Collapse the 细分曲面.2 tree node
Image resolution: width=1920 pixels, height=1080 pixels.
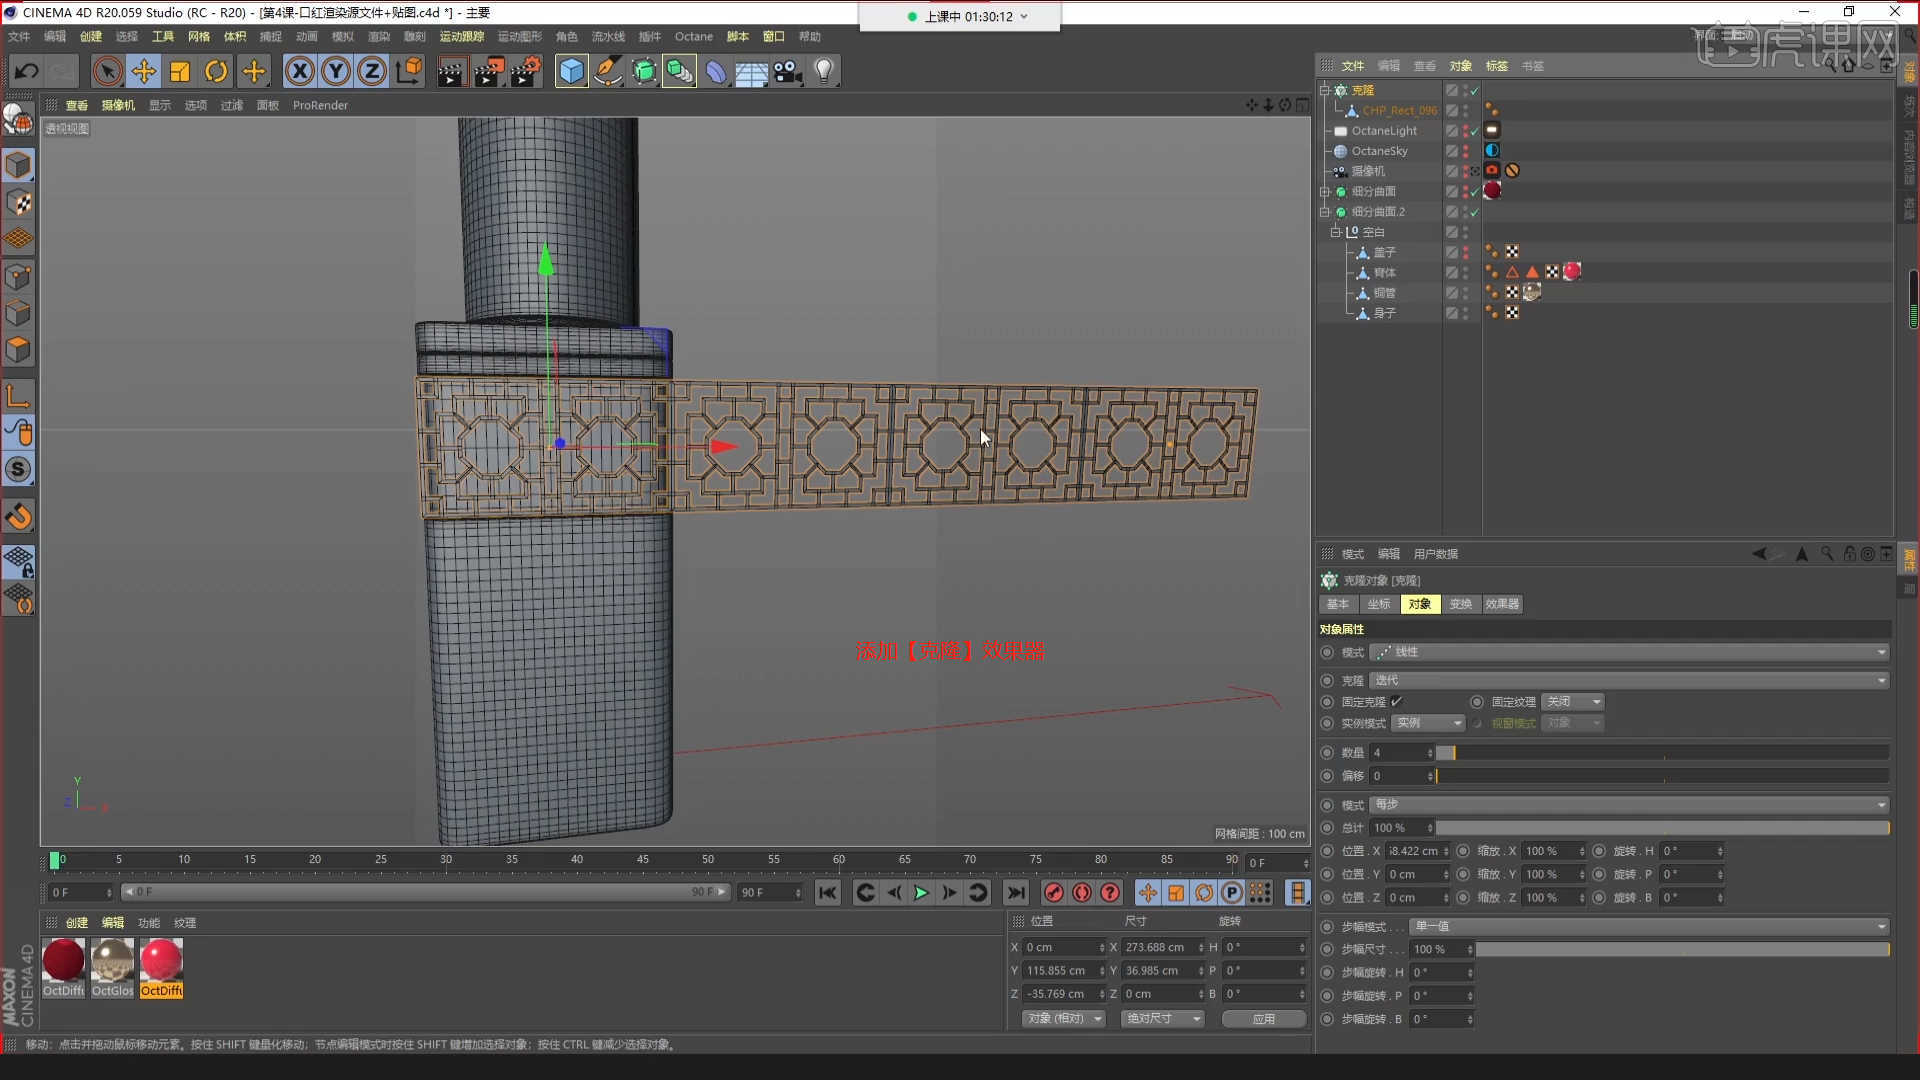(x=1325, y=212)
